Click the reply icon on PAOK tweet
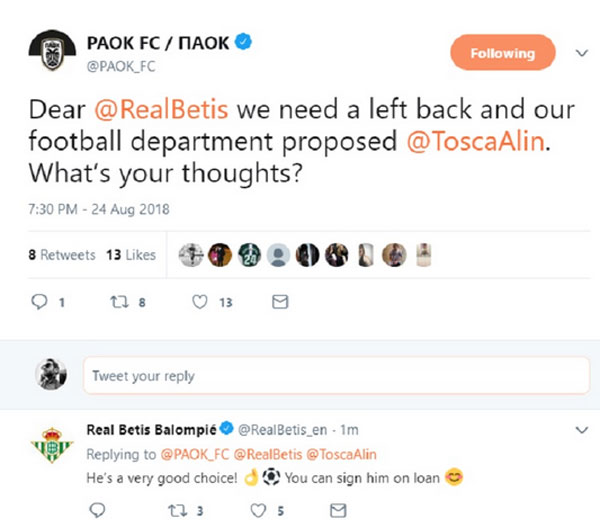600x527 pixels. click(40, 301)
